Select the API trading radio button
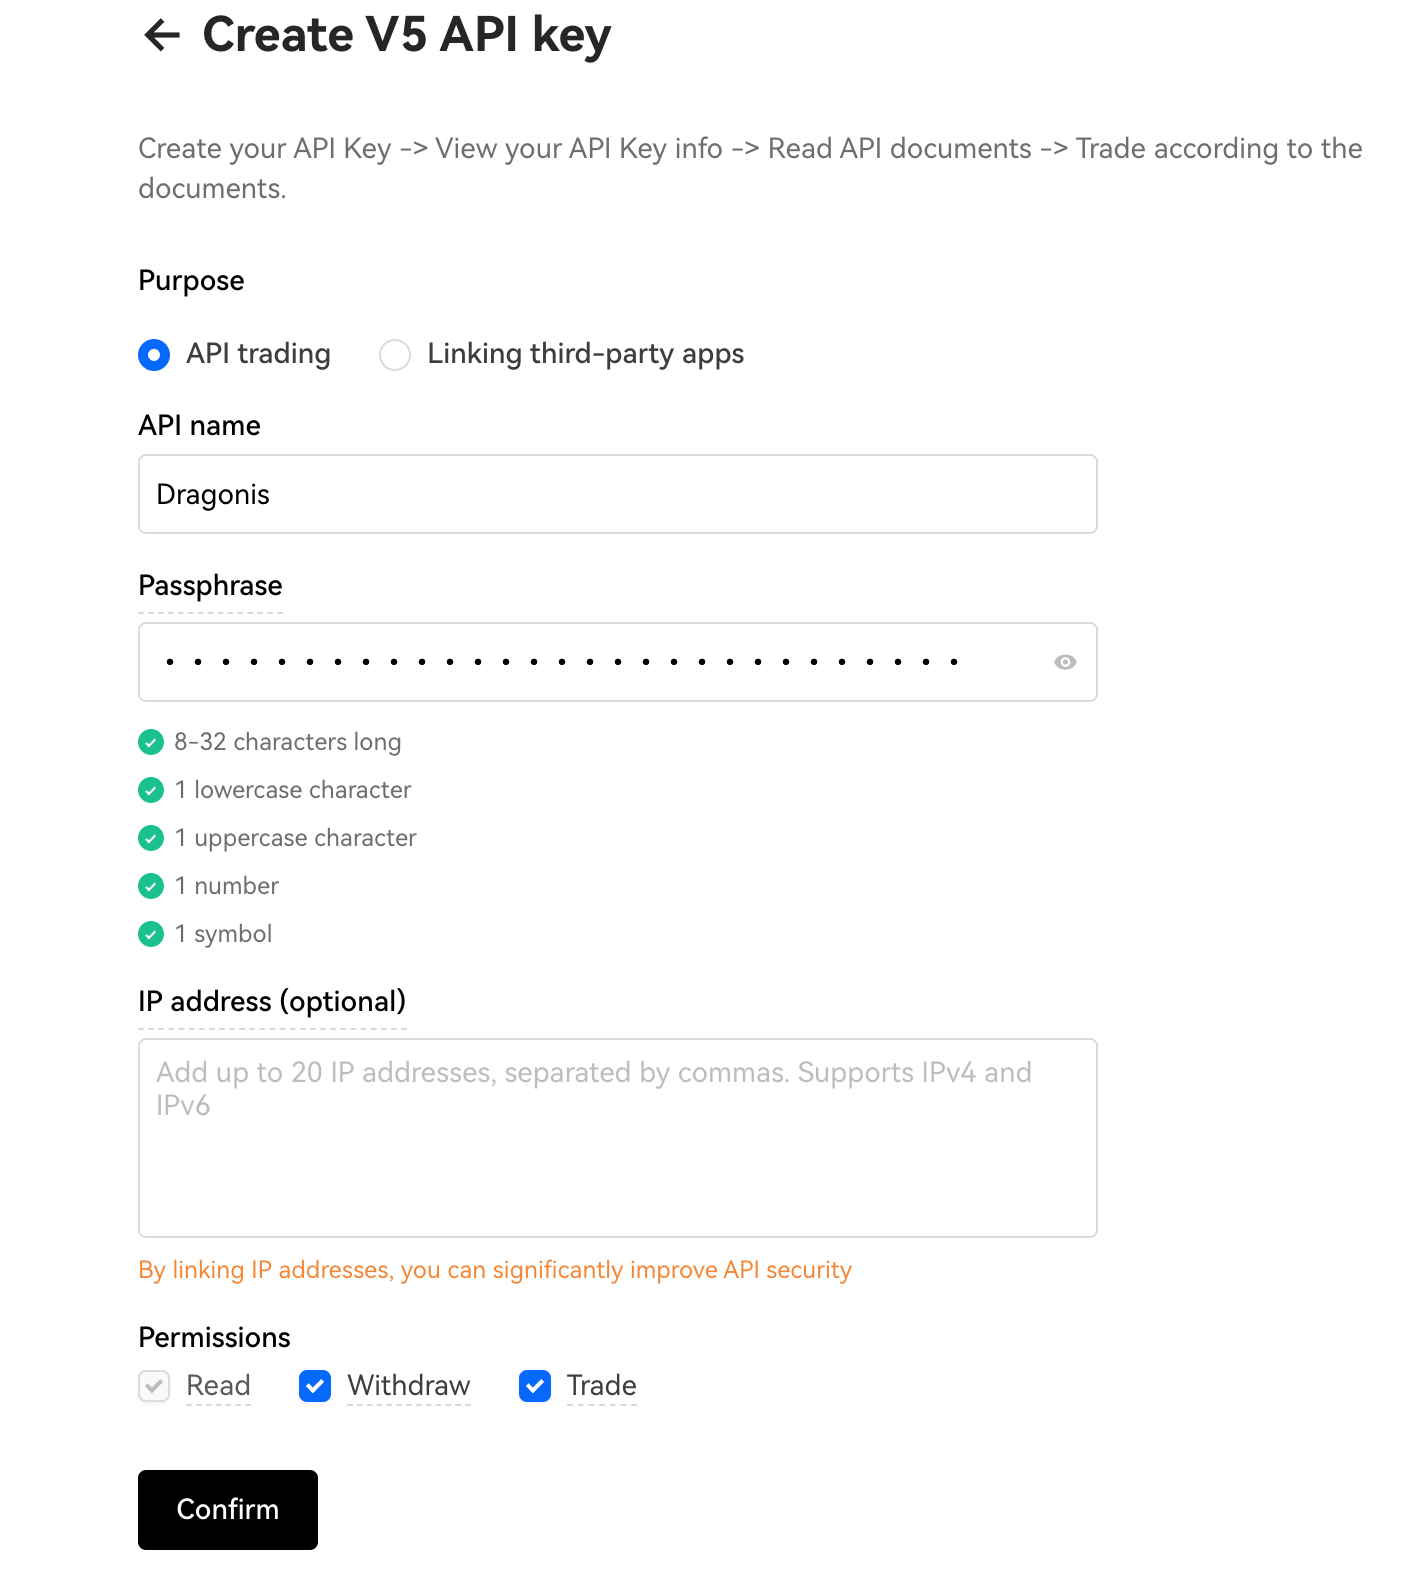Image resolution: width=1410 pixels, height=1574 pixels. pos(154,355)
